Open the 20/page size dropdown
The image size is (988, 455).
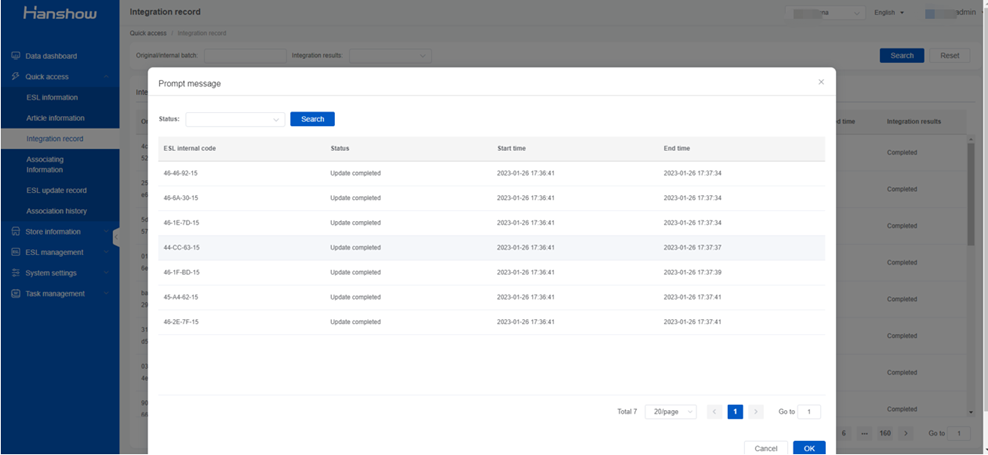pos(670,412)
